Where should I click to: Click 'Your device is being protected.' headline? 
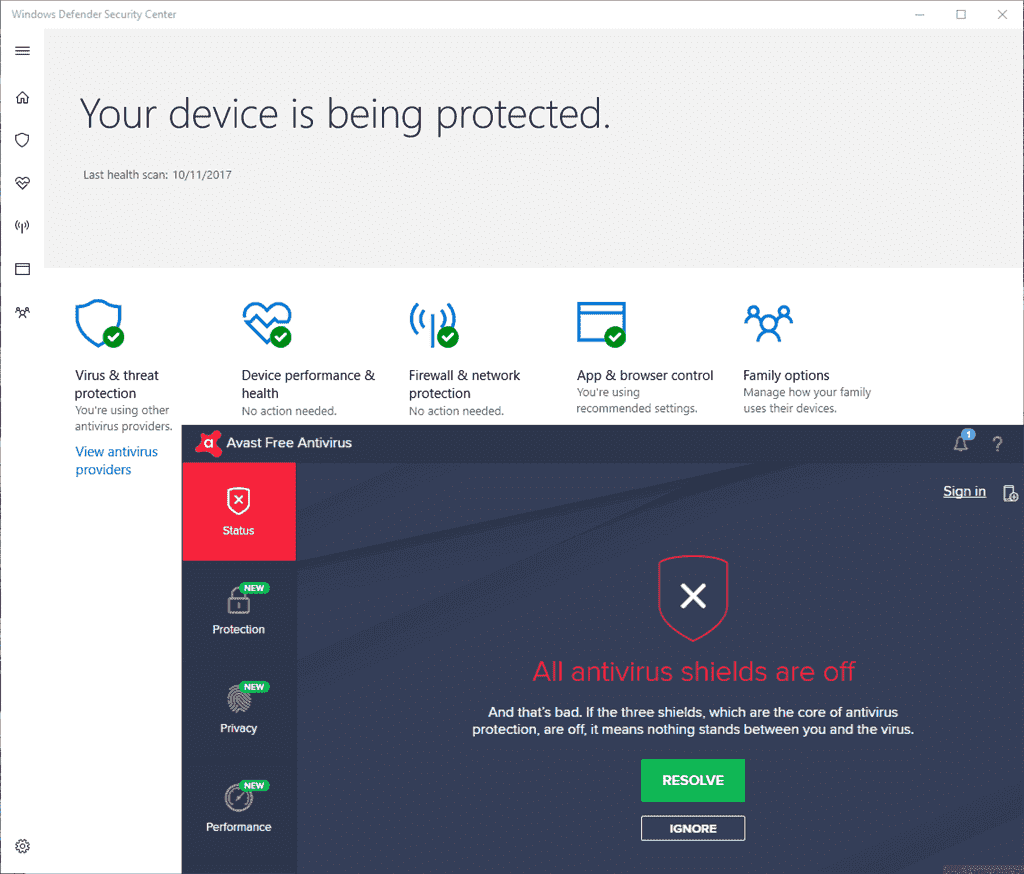click(x=345, y=115)
